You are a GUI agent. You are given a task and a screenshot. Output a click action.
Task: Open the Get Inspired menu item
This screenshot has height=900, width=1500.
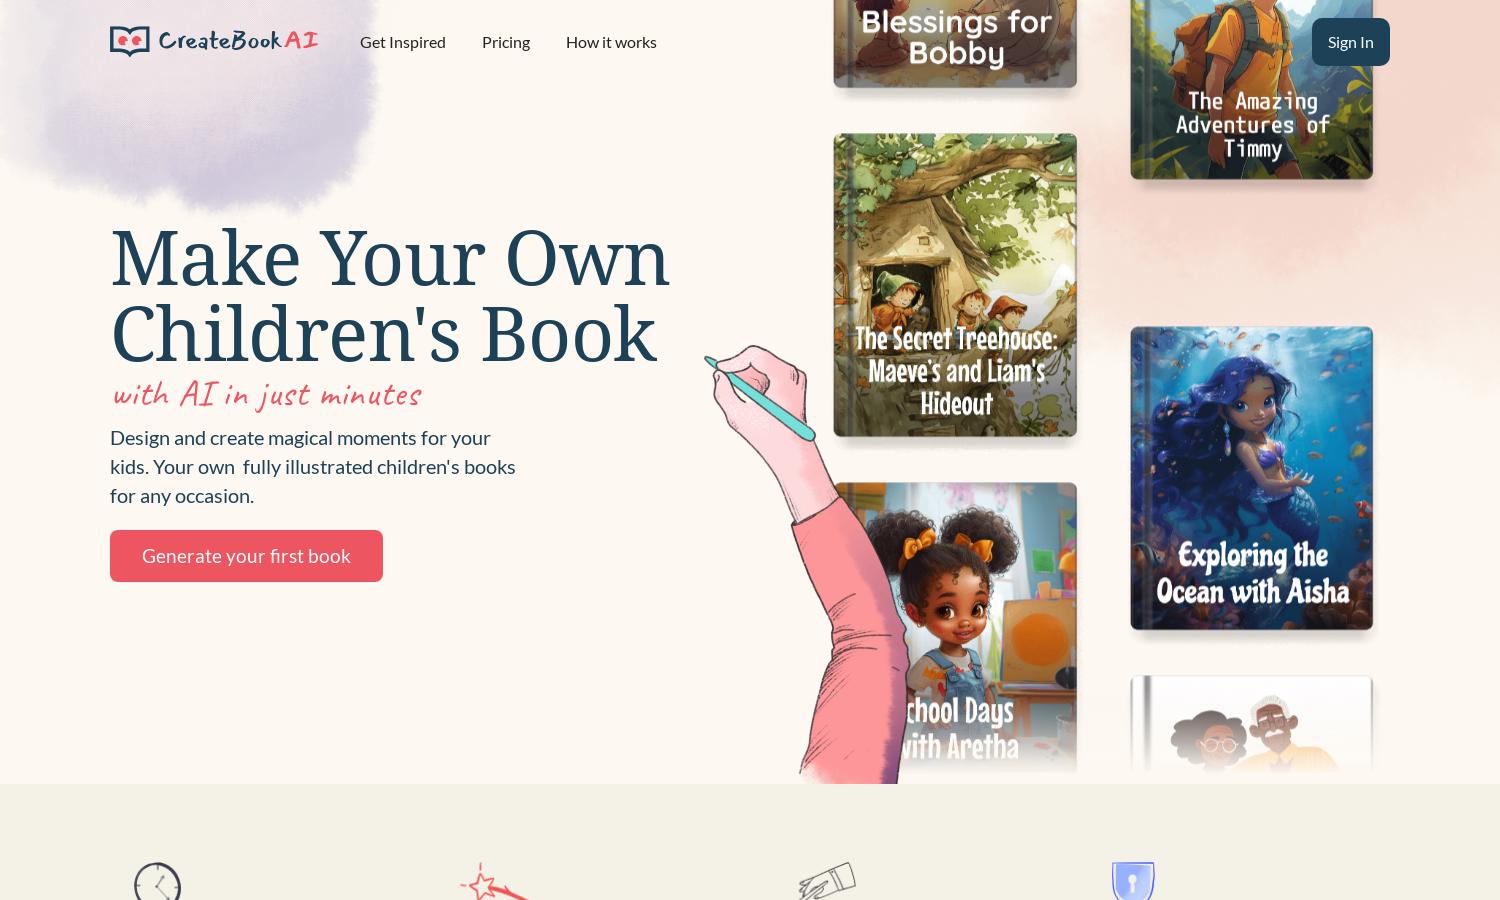403,42
